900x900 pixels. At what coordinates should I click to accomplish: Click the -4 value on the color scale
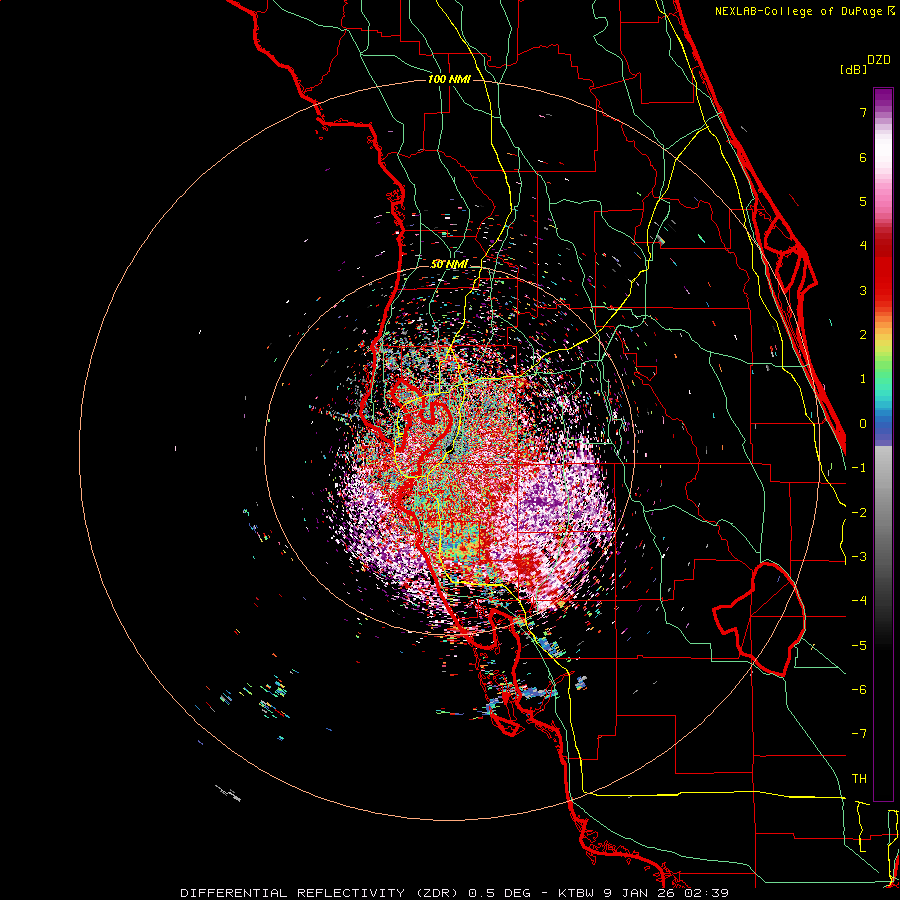(859, 601)
